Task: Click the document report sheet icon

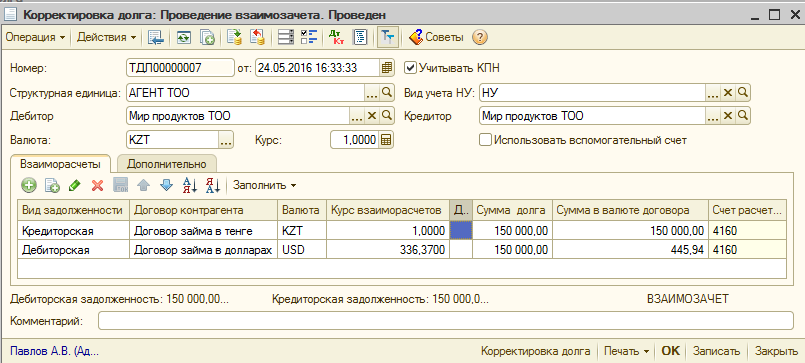Action: [361, 37]
